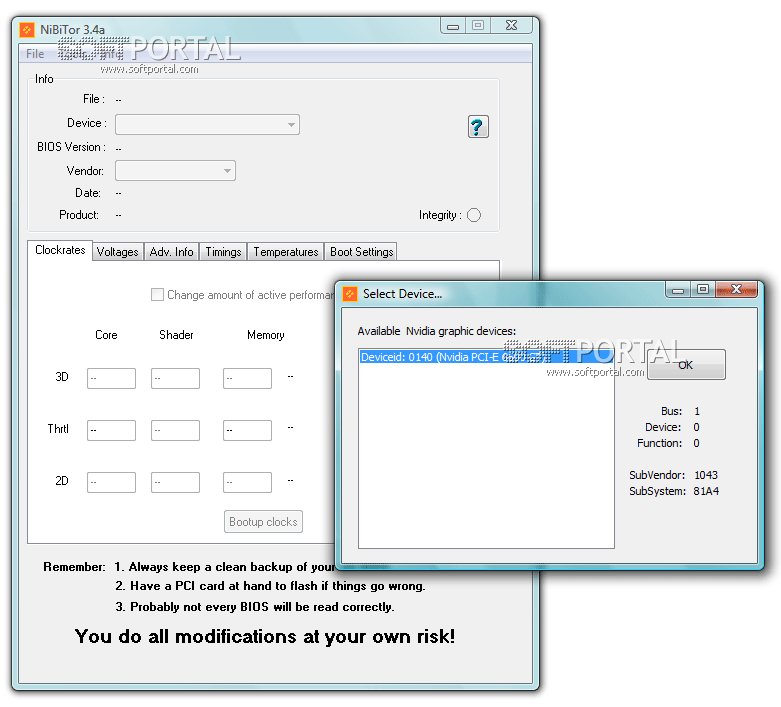
Task: Click the blue question mark help icon
Action: click(x=478, y=127)
